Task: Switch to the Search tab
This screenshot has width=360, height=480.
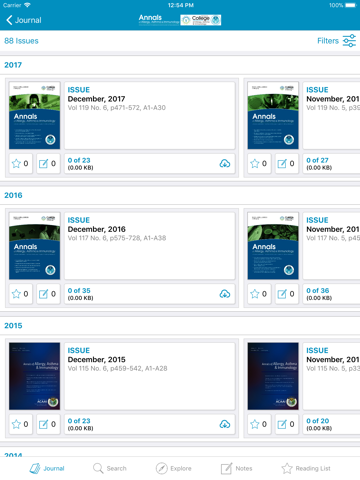Action: (x=110, y=468)
